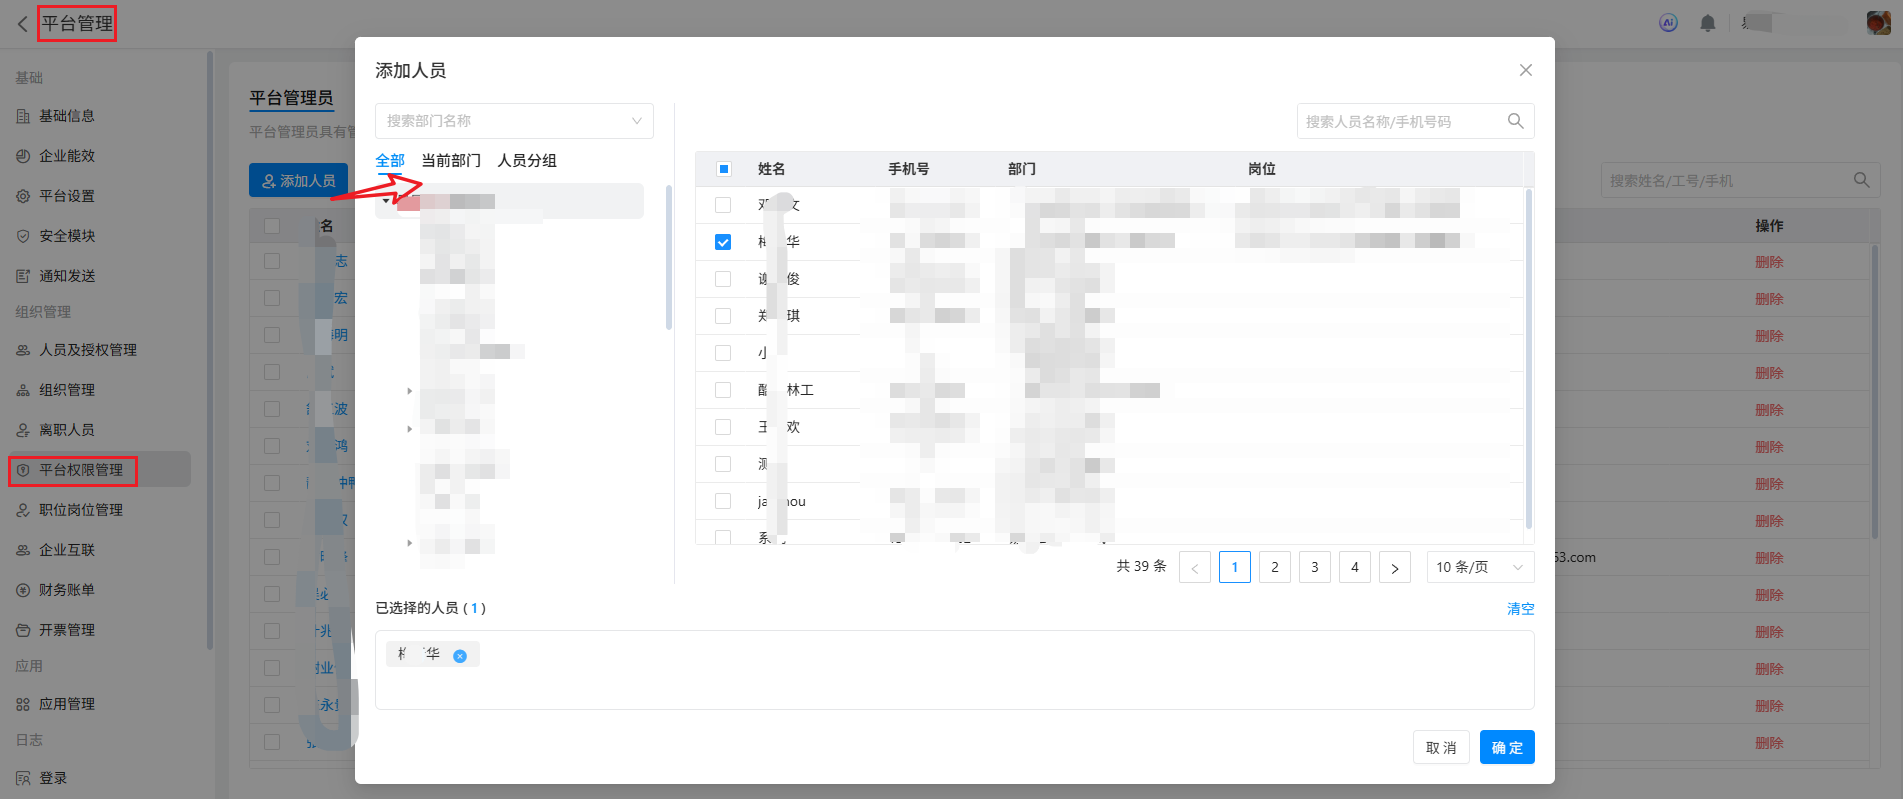Go to next page with right arrow
Screen dimensions: 1903x799
[1394, 568]
